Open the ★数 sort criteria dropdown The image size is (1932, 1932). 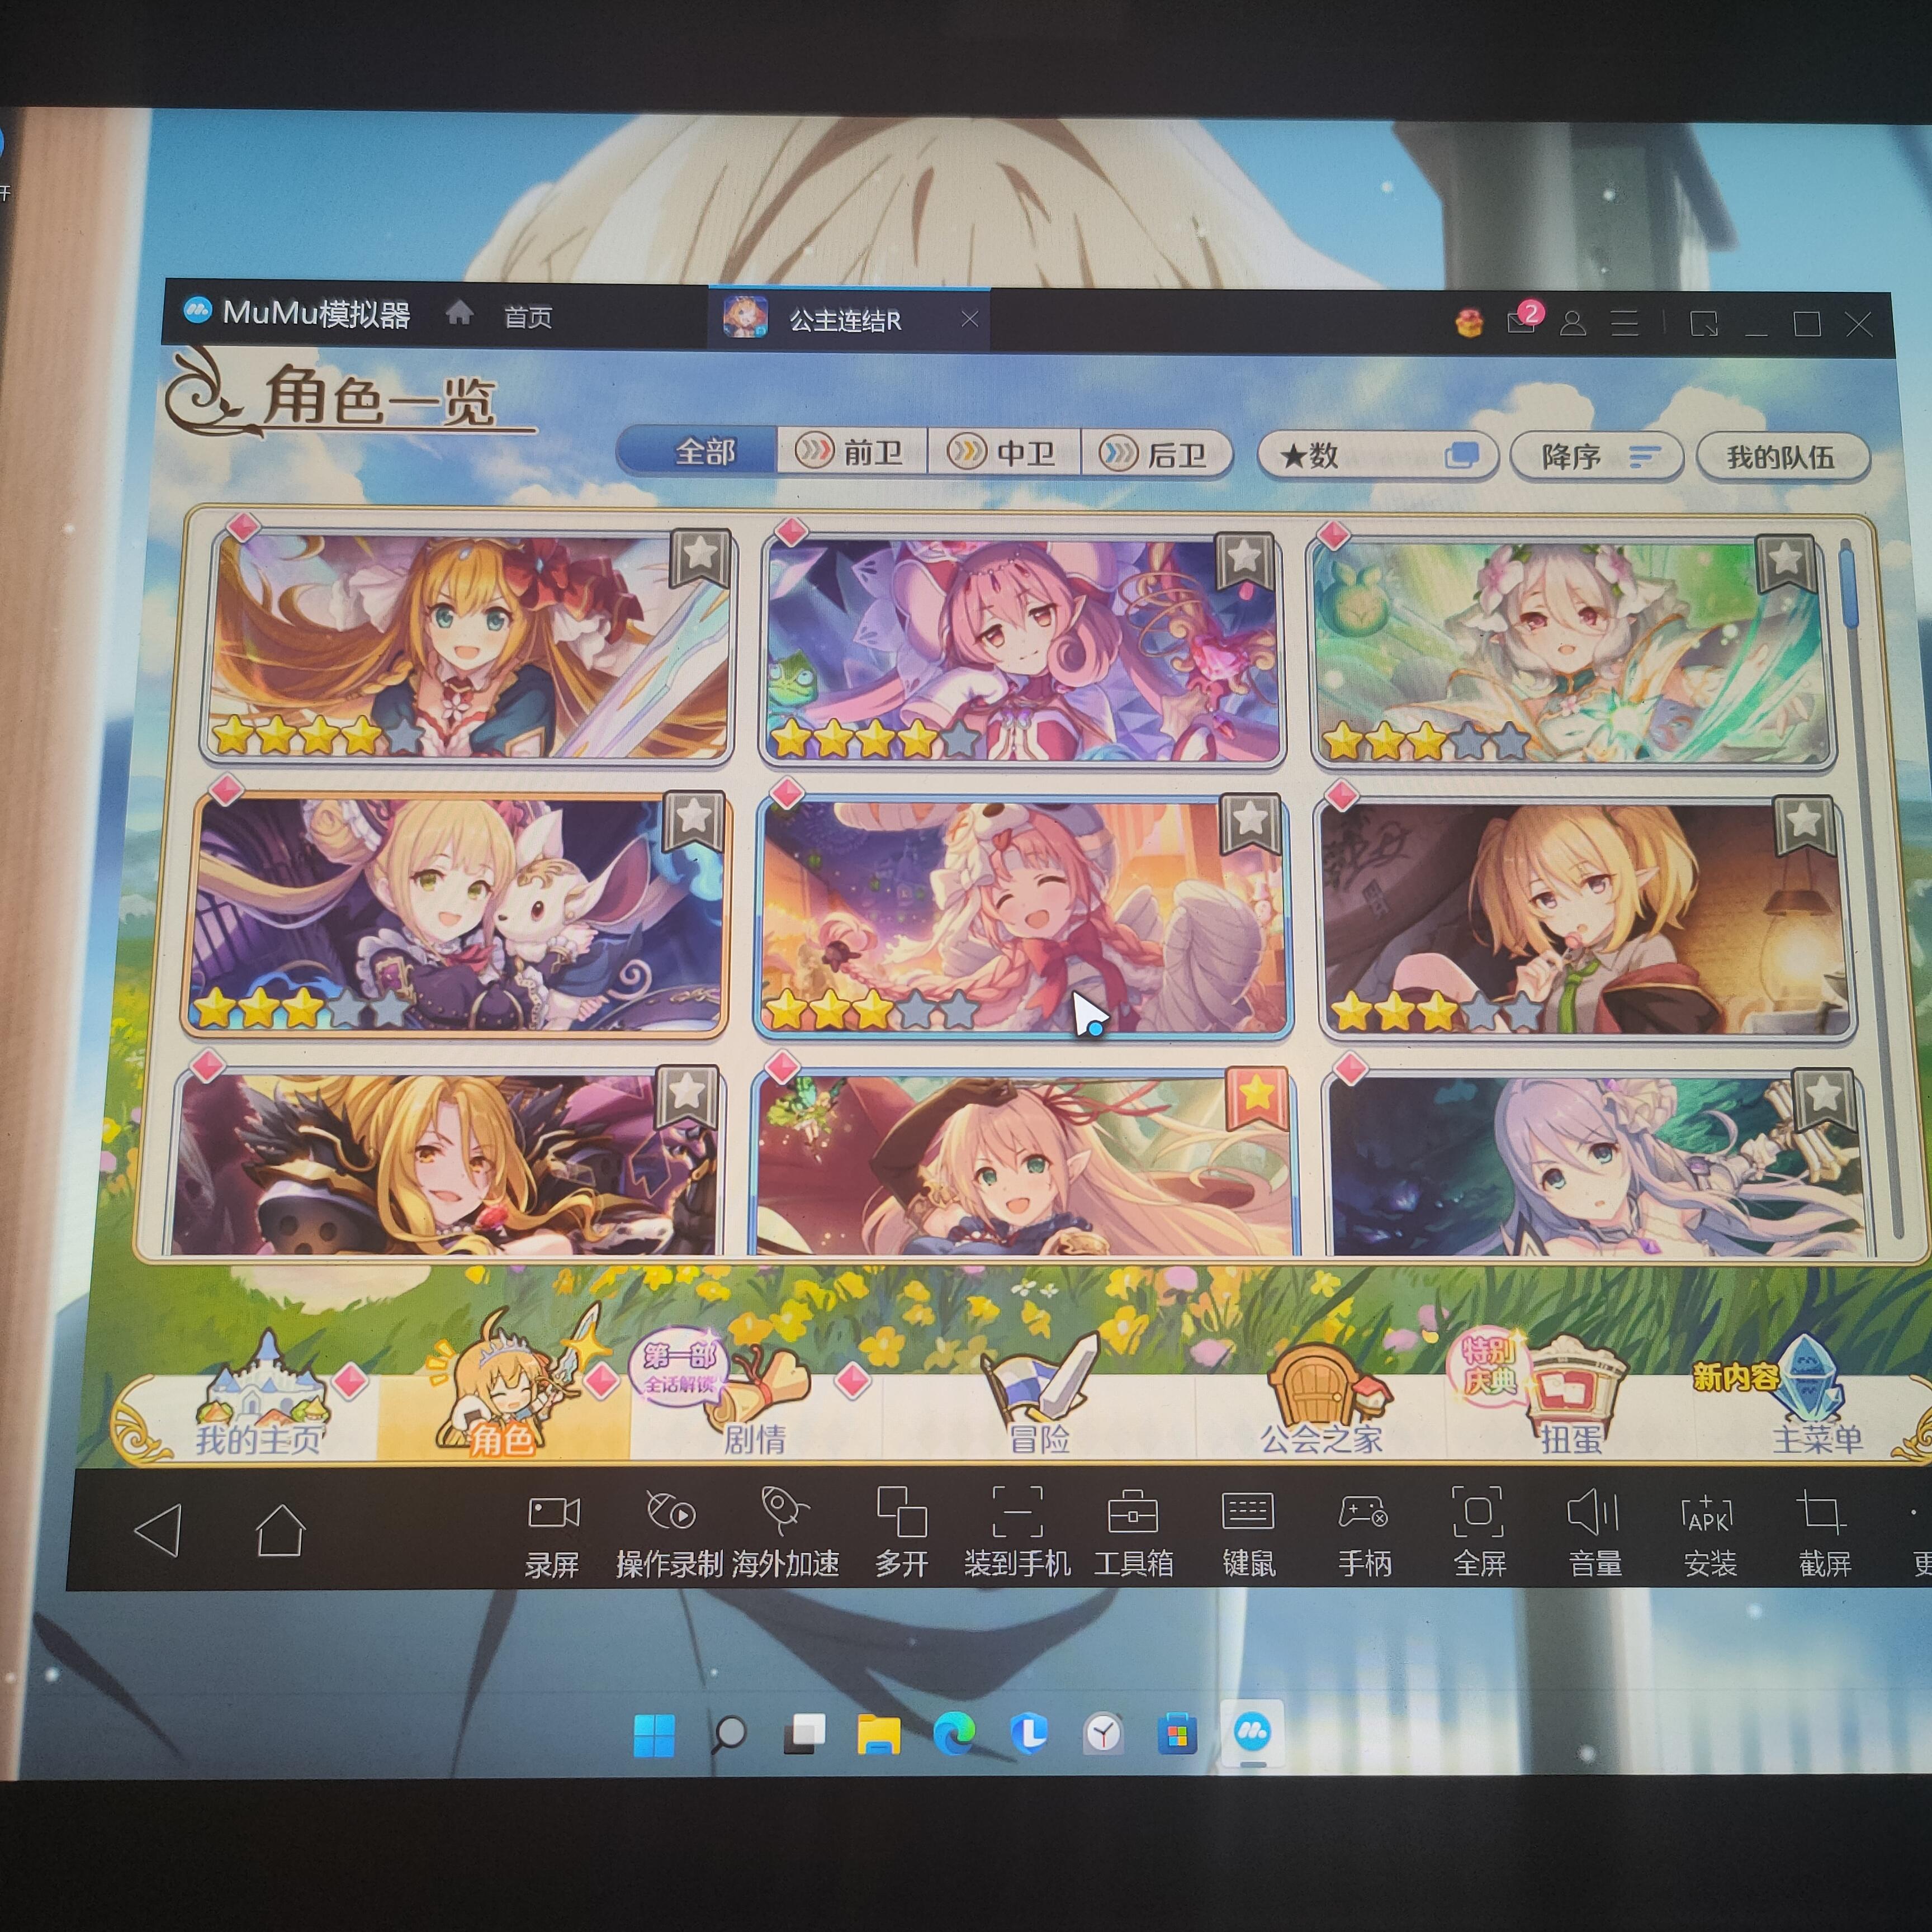click(1377, 456)
